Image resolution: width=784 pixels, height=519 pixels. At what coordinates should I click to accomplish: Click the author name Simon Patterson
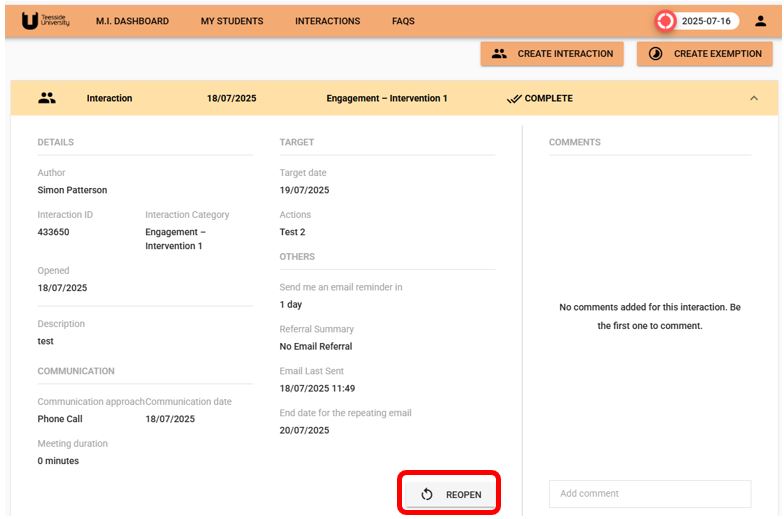72,190
